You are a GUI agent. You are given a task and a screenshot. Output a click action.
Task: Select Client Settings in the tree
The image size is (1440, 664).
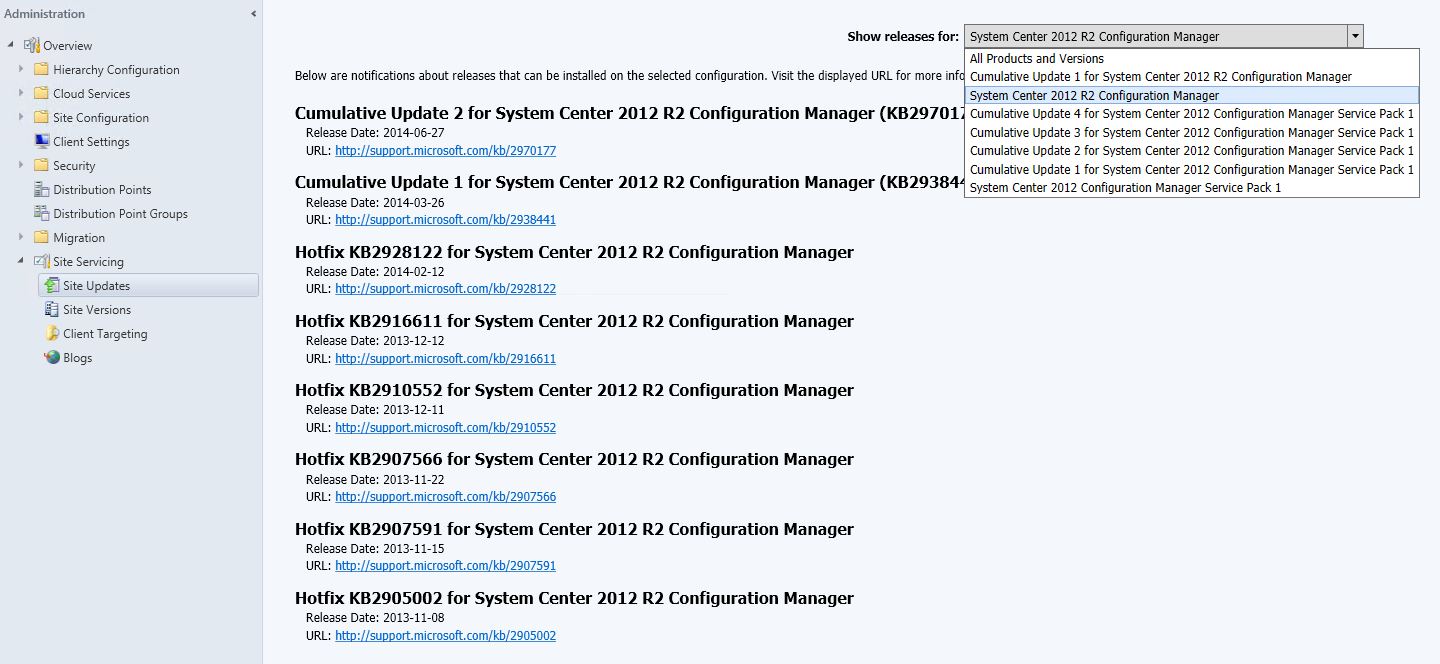91,142
